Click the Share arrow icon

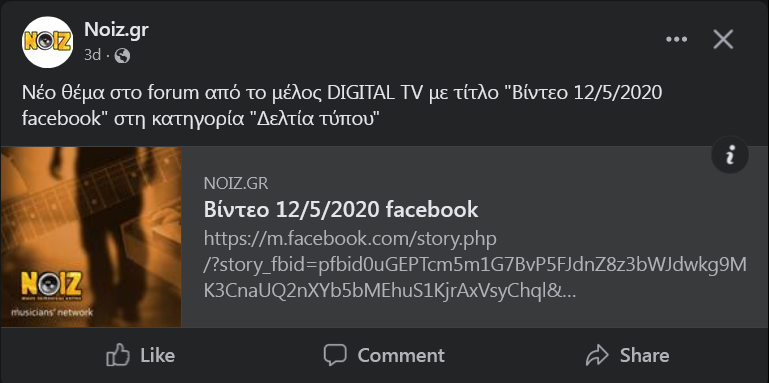597,355
